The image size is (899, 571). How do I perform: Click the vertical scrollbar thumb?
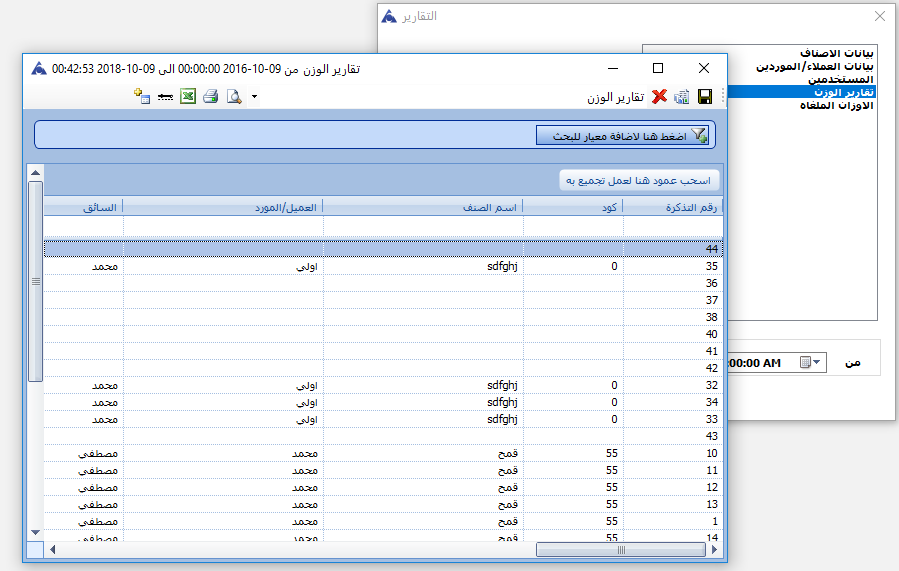(36, 281)
